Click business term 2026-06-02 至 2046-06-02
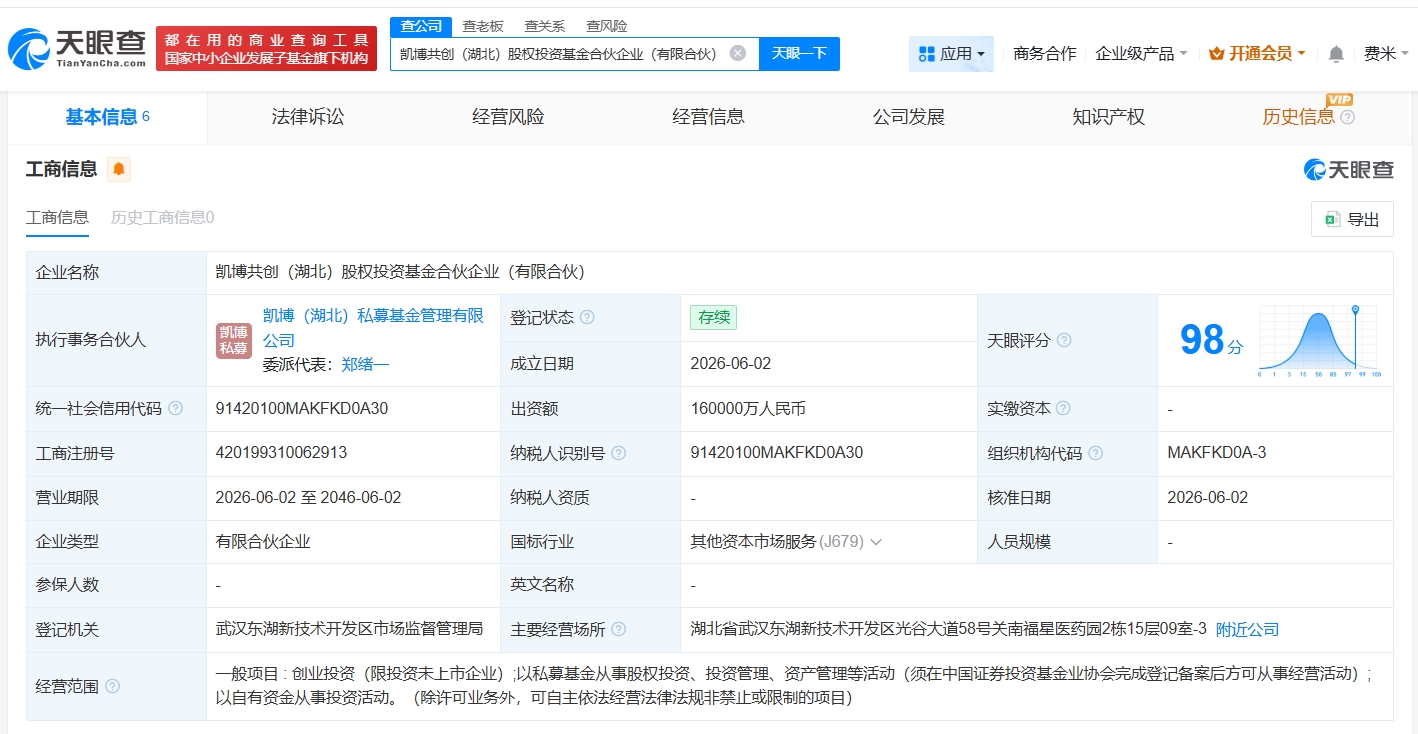The height and width of the screenshot is (734, 1418). (x=308, y=497)
